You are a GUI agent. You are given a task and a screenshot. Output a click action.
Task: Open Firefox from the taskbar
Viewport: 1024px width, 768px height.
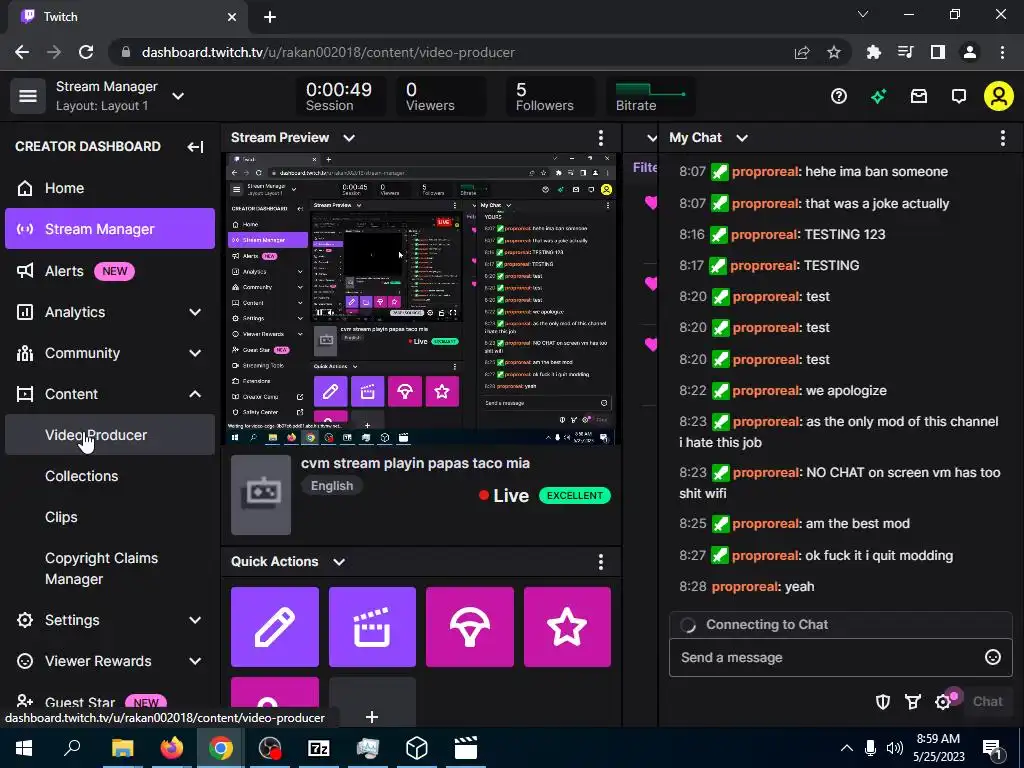(172, 748)
